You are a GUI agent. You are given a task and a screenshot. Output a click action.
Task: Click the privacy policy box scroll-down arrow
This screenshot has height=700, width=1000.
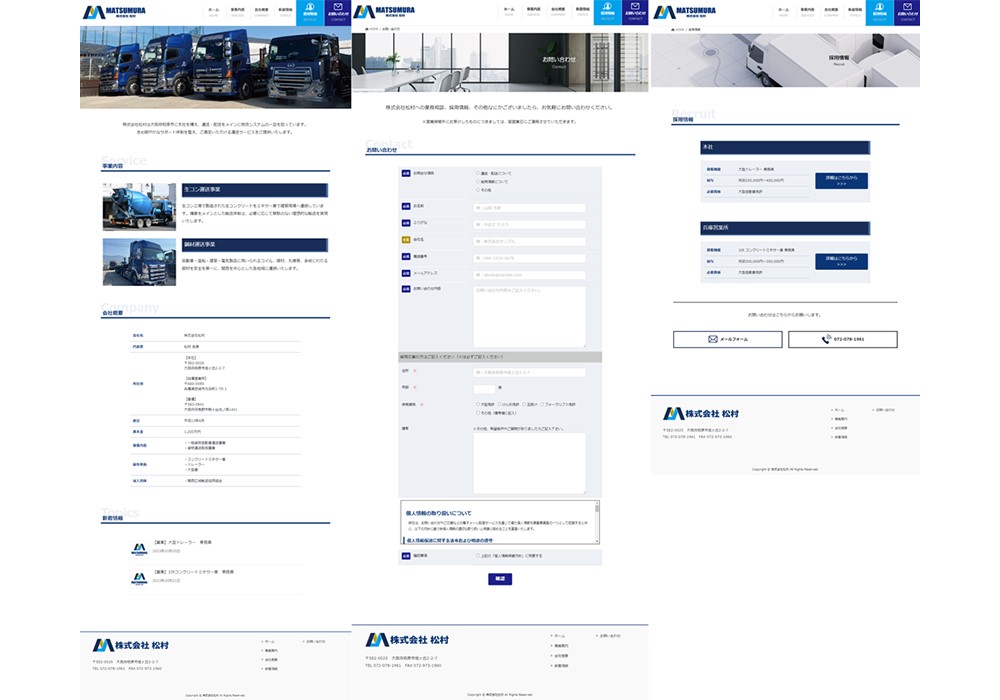coord(597,542)
